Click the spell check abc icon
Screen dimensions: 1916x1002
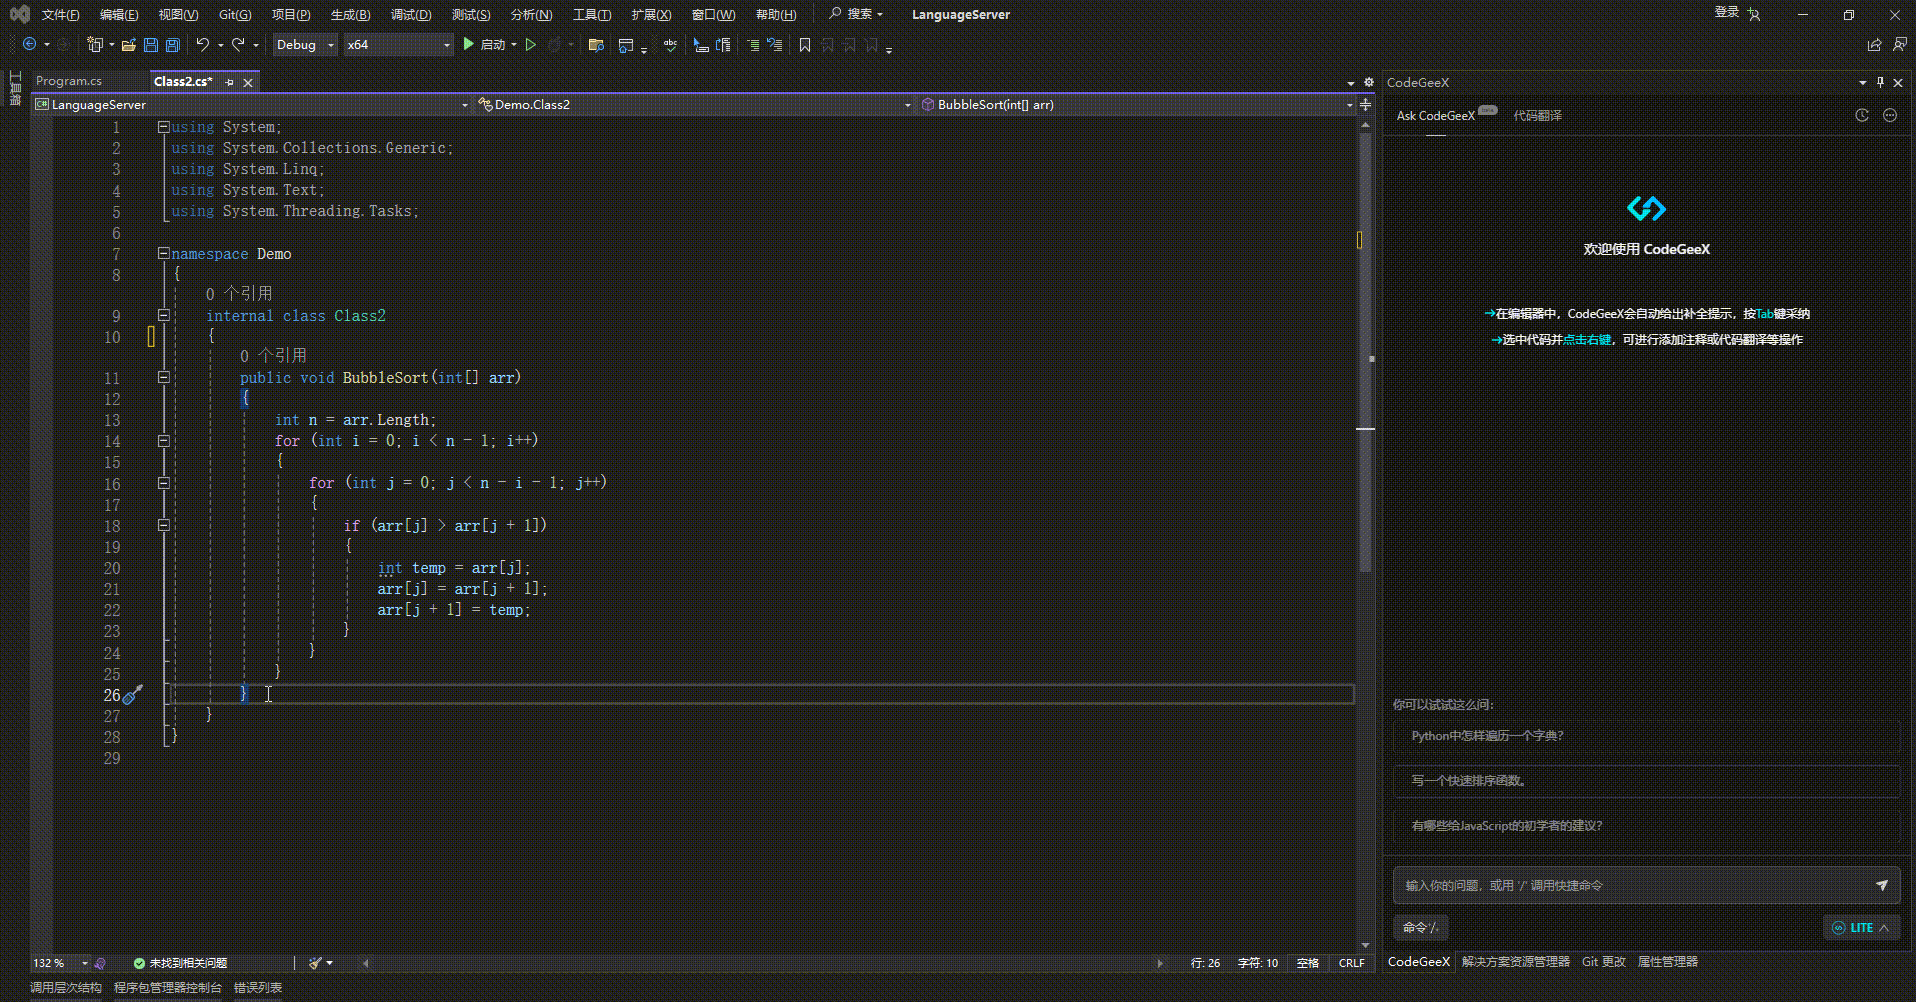tap(670, 44)
